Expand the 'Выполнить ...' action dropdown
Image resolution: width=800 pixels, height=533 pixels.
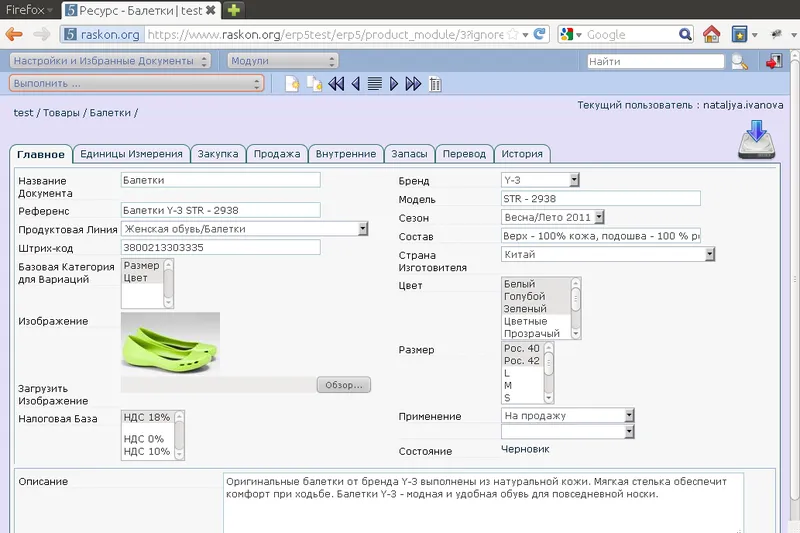pyautogui.click(x=136, y=84)
